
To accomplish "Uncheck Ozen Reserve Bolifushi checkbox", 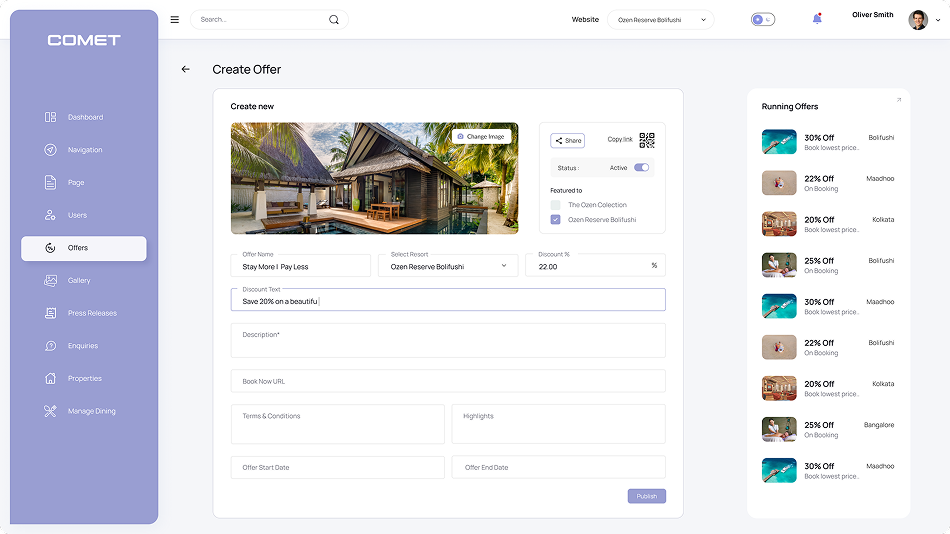I will coord(556,220).
